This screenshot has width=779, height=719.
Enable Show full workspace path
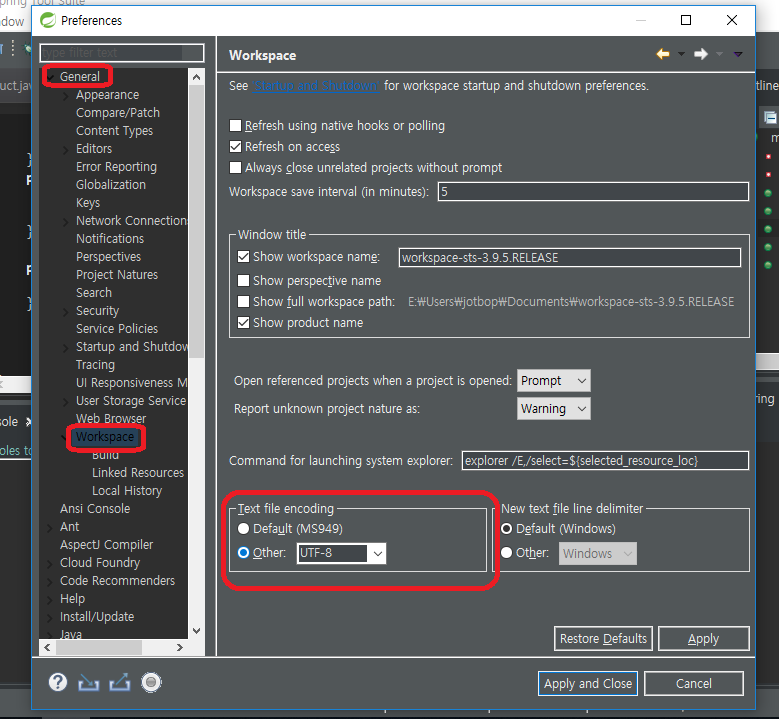(x=243, y=302)
